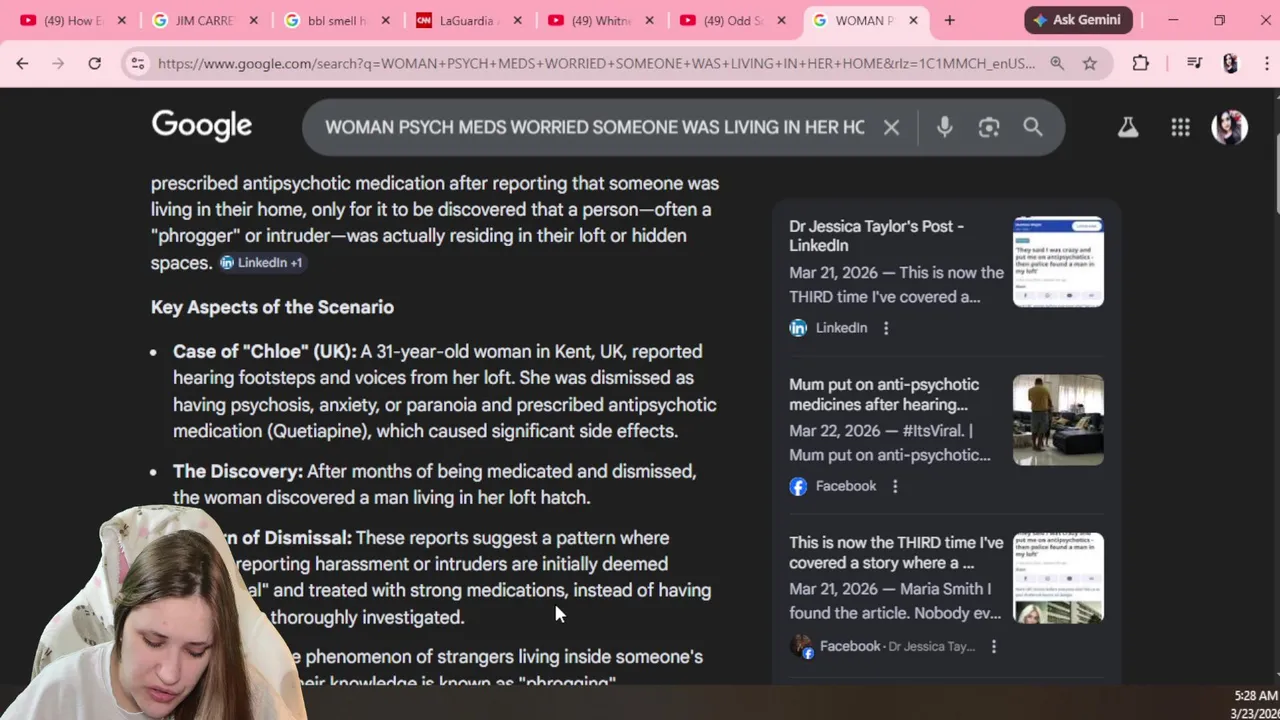Screen dimensions: 1280x720
Task: Click the LinkedIn source icon under first result
Action: click(798, 328)
